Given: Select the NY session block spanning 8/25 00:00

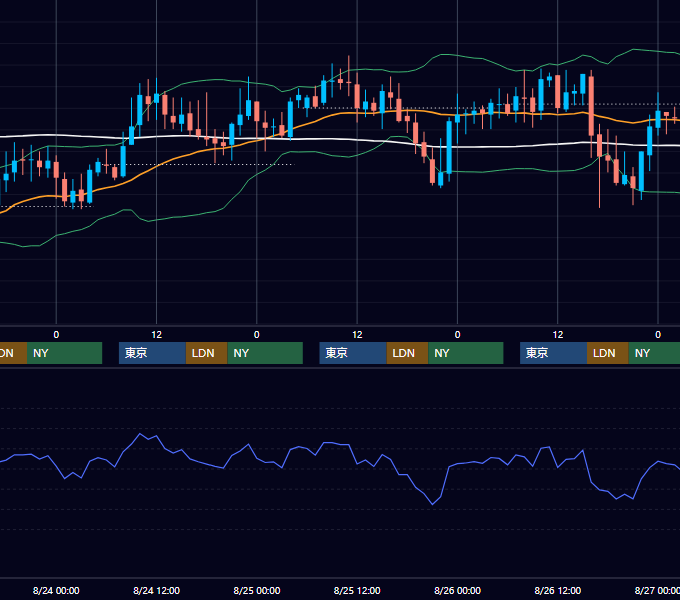Looking at the screenshot, I should tap(265, 353).
